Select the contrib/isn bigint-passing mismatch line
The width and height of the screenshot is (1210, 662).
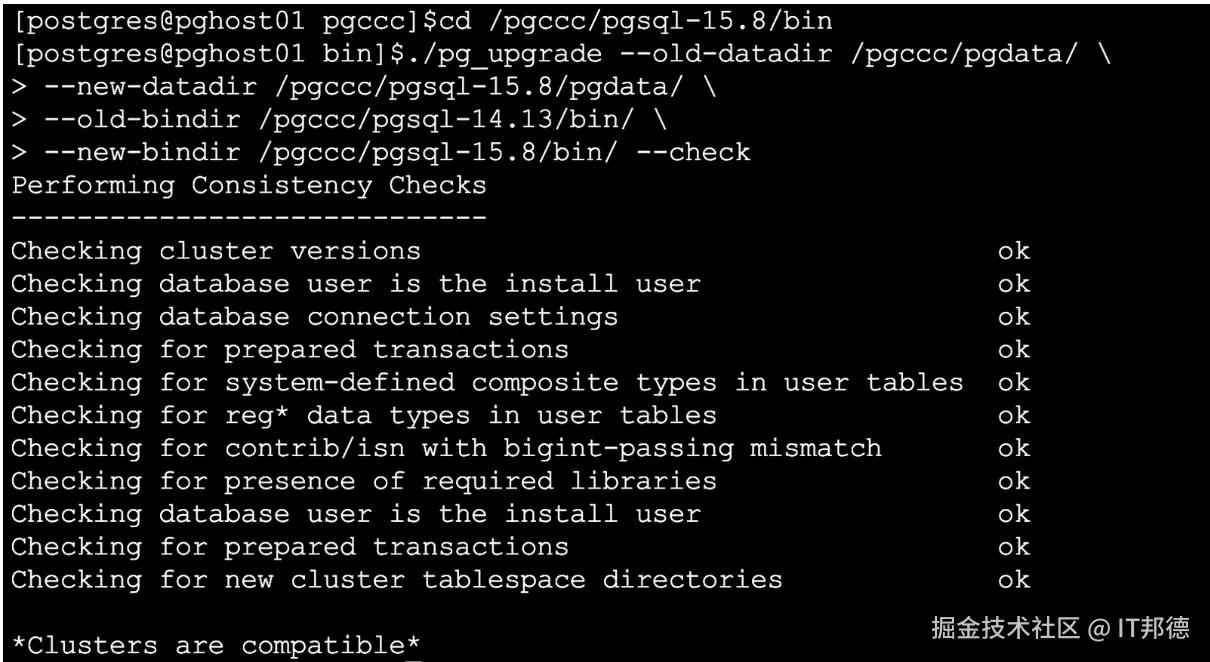coord(446,448)
